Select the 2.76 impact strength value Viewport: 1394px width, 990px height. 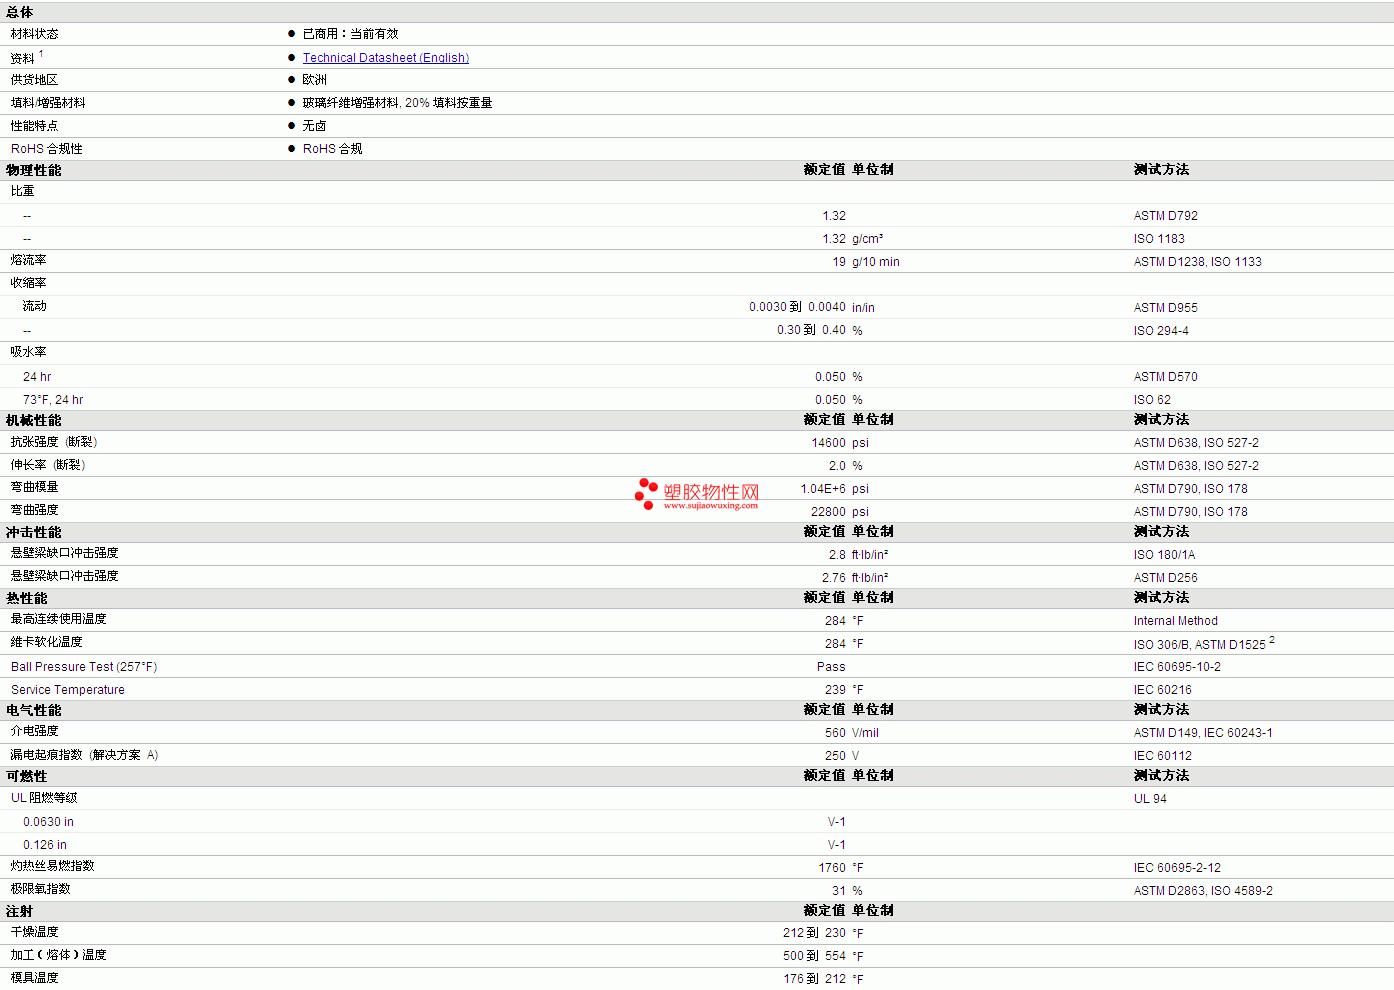pos(834,578)
